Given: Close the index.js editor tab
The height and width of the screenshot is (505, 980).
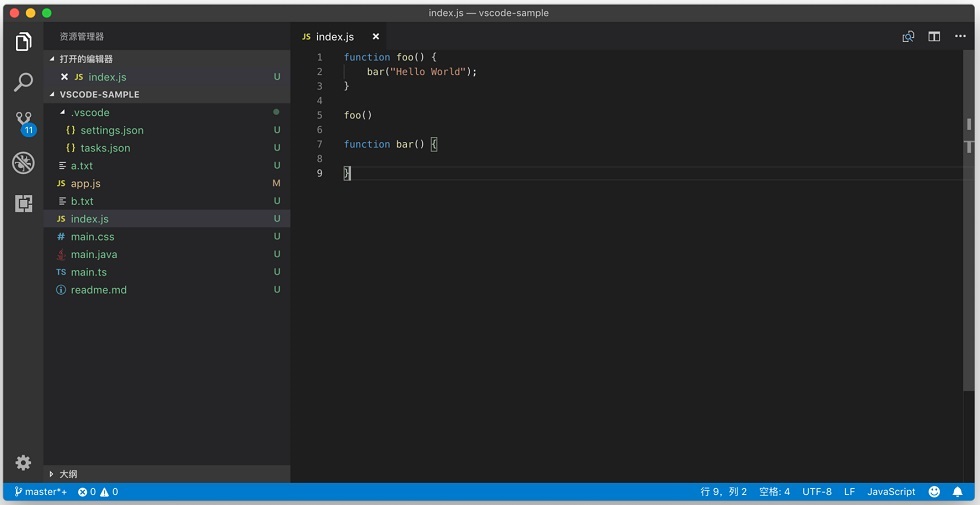Looking at the screenshot, I should pos(376,37).
